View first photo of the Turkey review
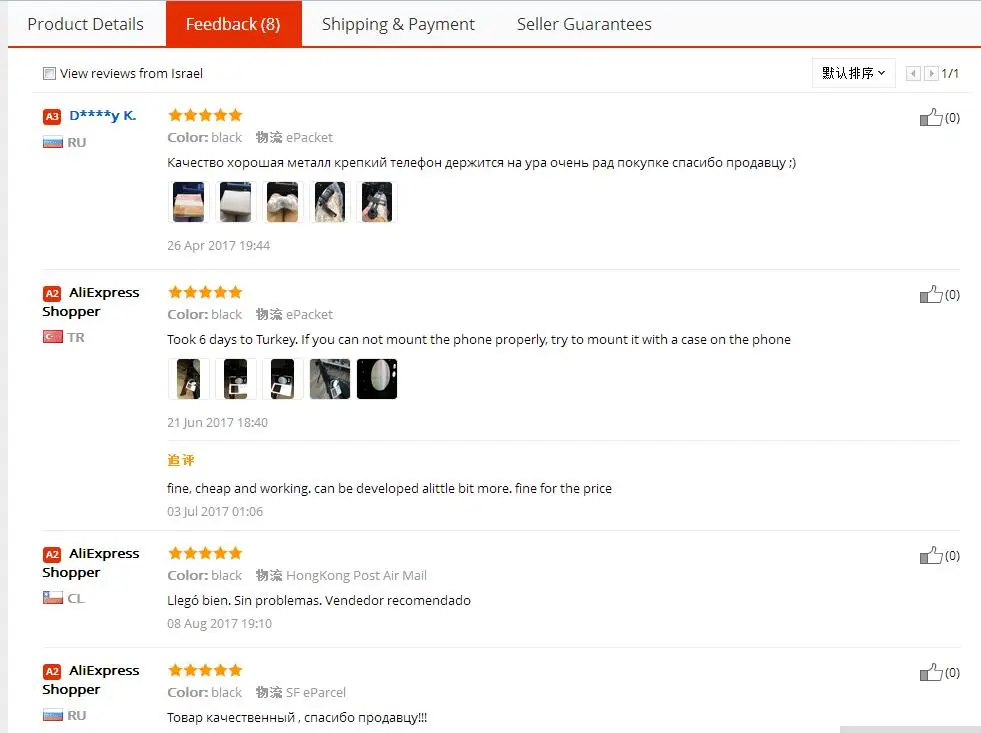This screenshot has width=981, height=733. click(x=188, y=379)
